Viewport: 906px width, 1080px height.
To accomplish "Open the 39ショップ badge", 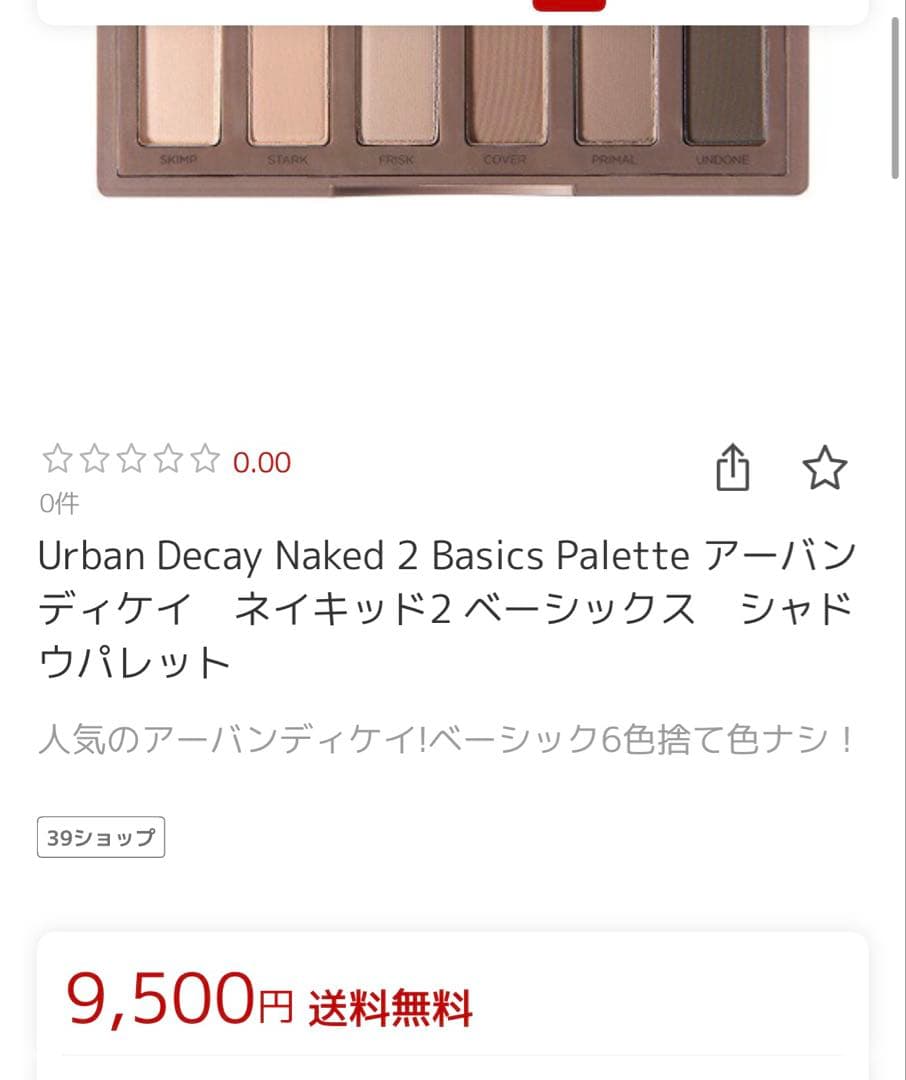I will coord(101,838).
